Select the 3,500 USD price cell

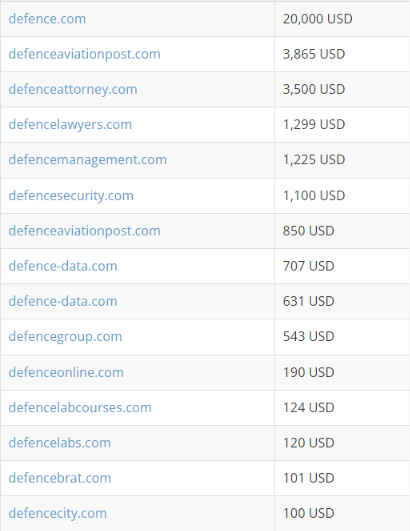click(x=342, y=89)
